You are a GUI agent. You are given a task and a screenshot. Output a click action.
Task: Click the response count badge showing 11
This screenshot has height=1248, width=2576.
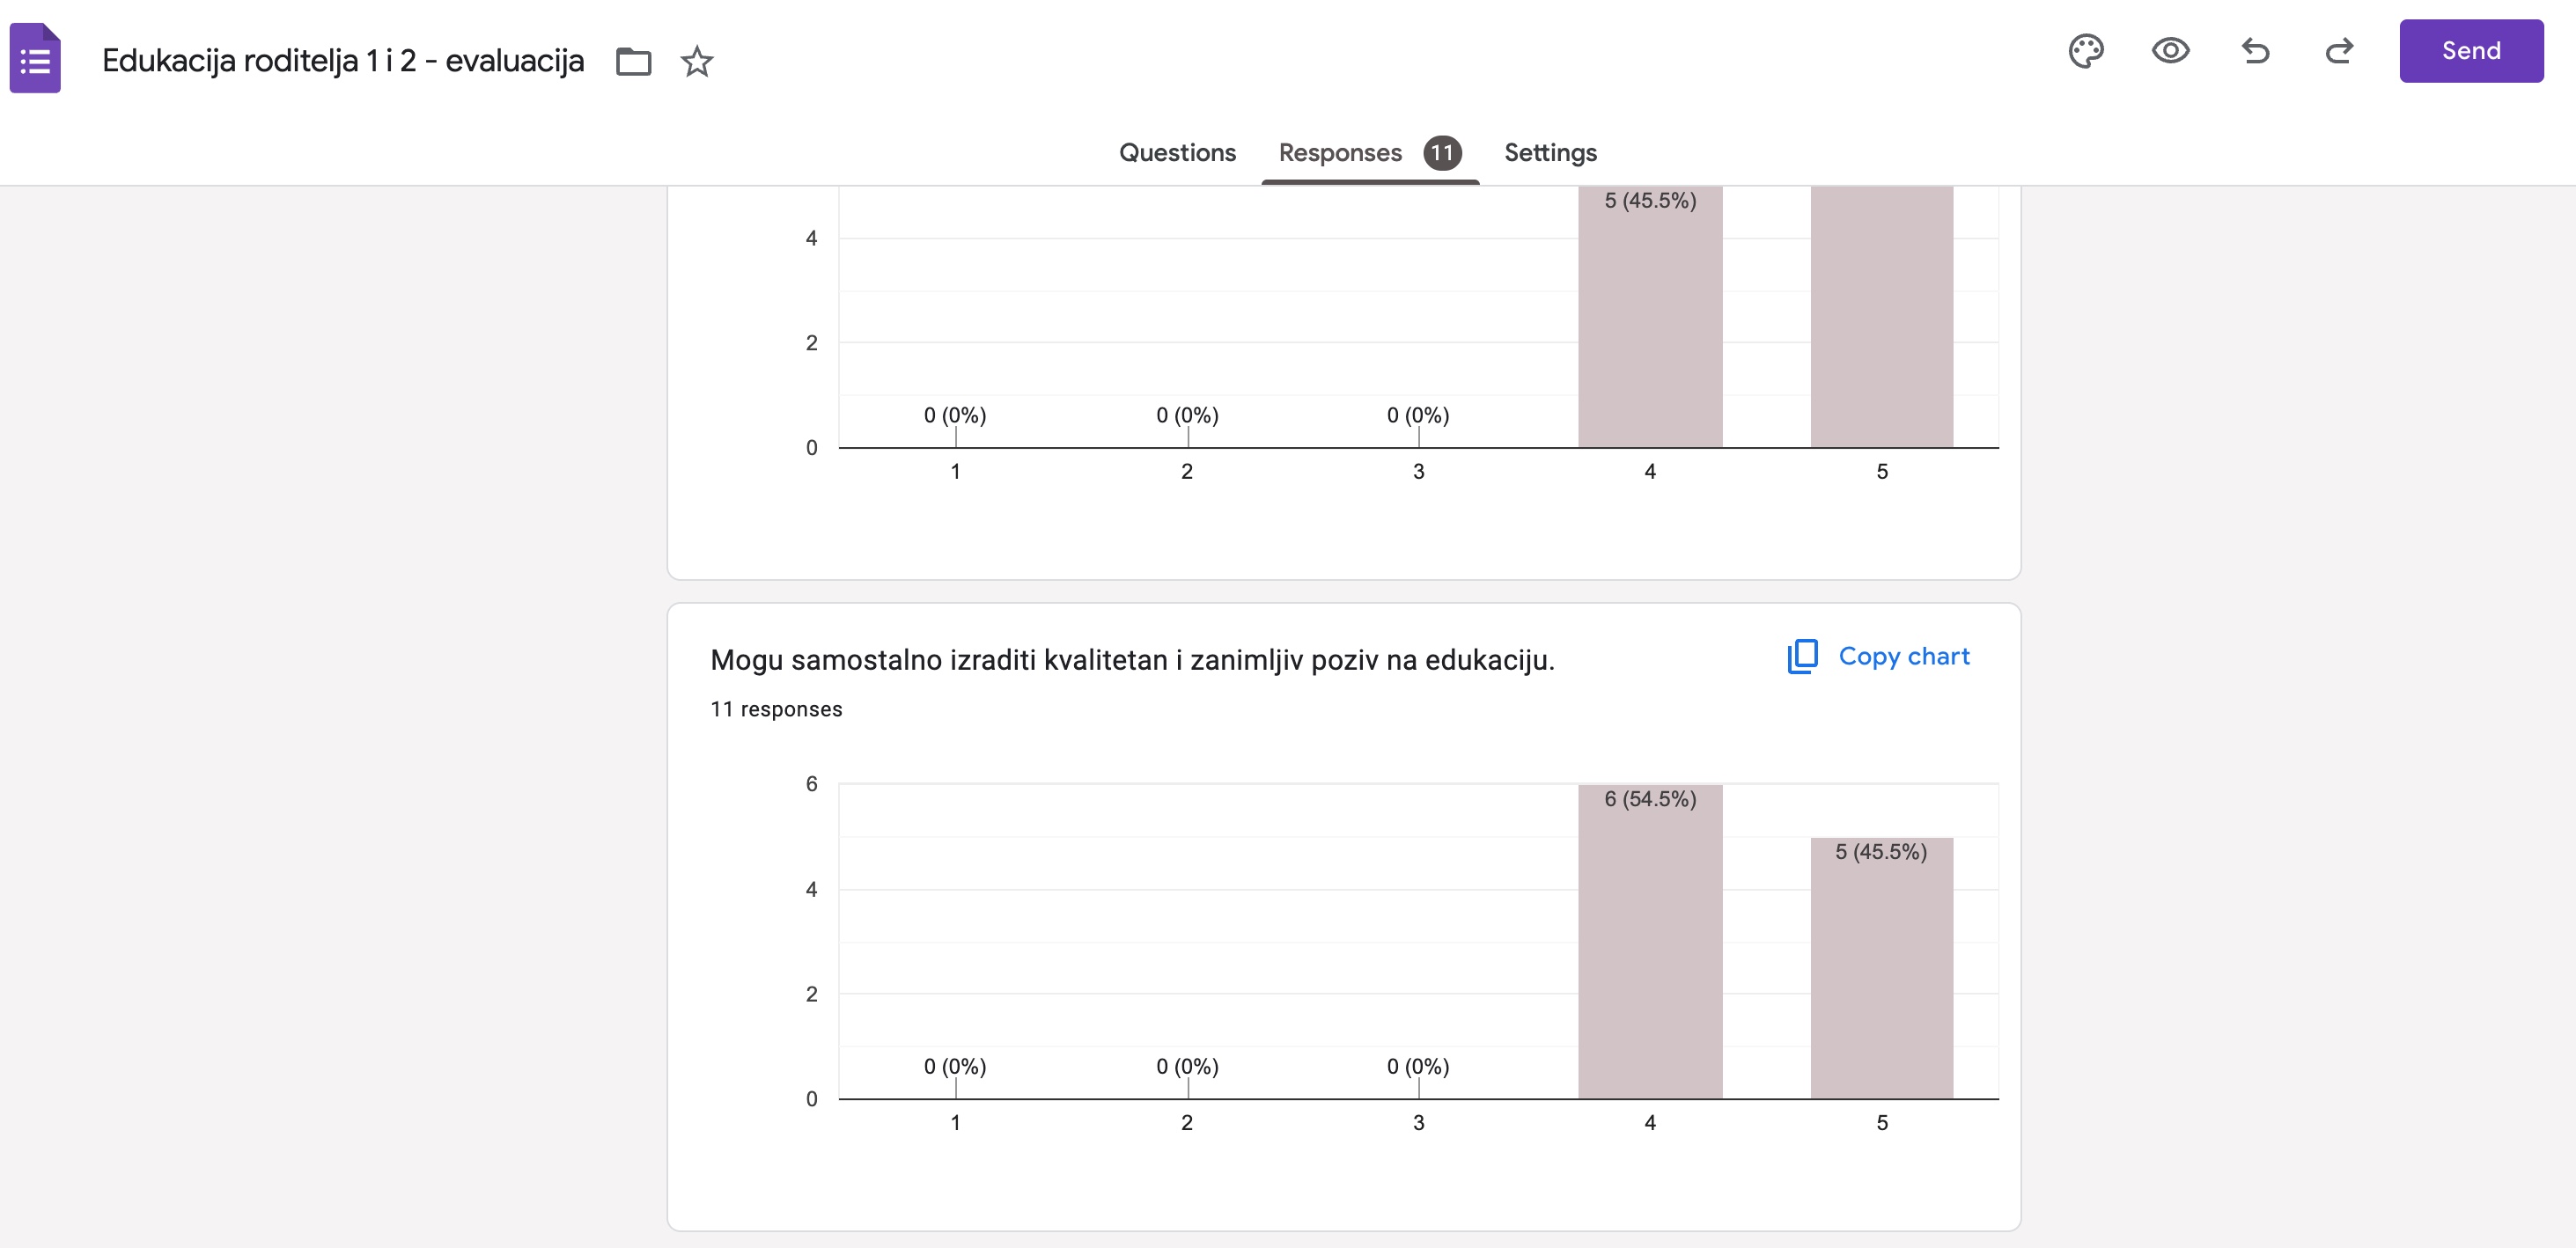(1441, 151)
